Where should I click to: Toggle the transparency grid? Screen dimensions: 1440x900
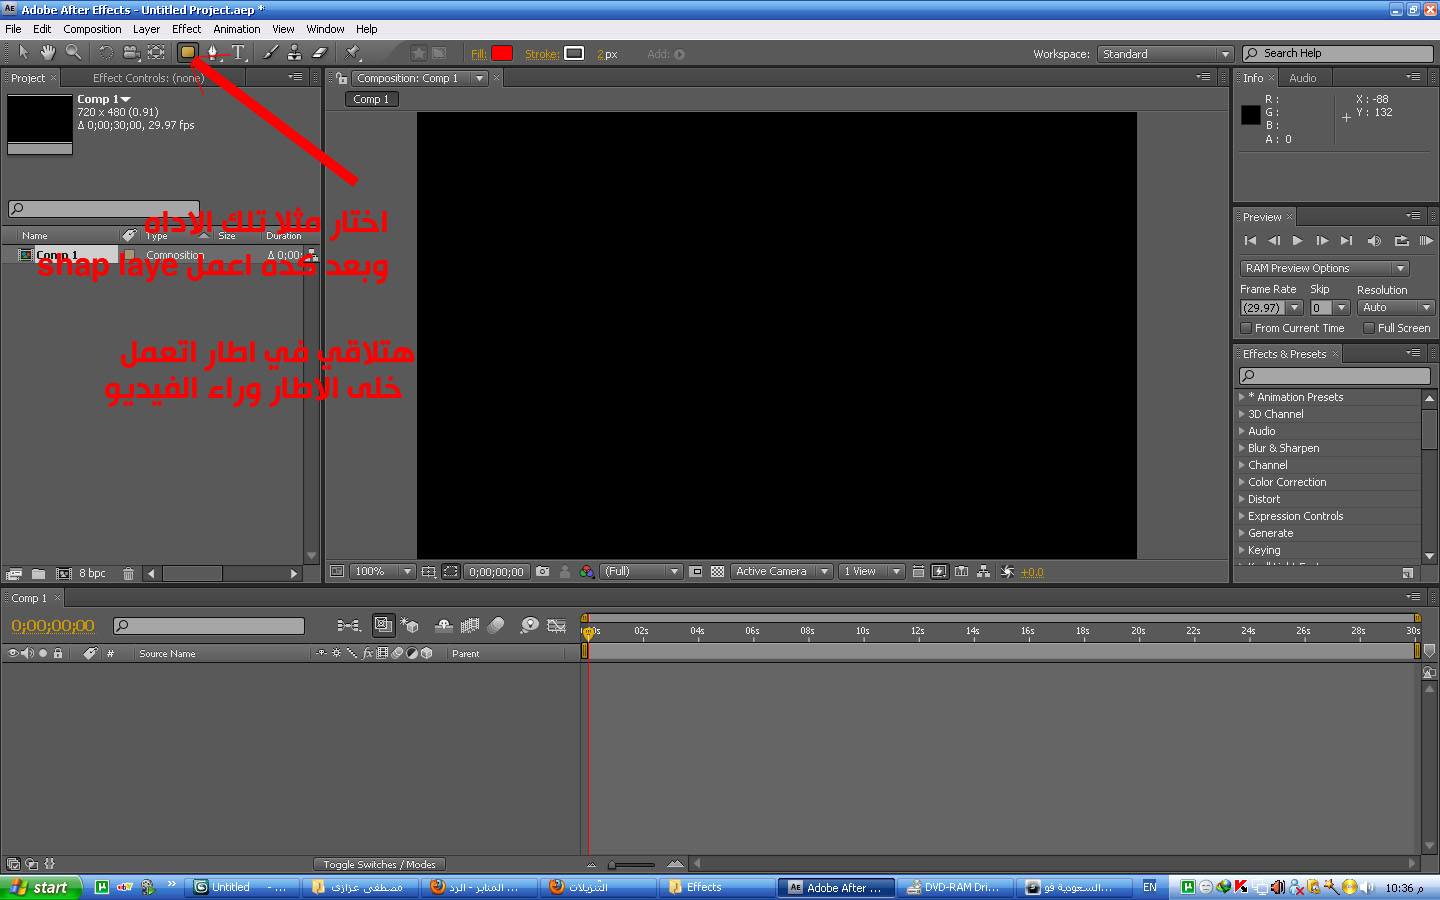point(717,572)
